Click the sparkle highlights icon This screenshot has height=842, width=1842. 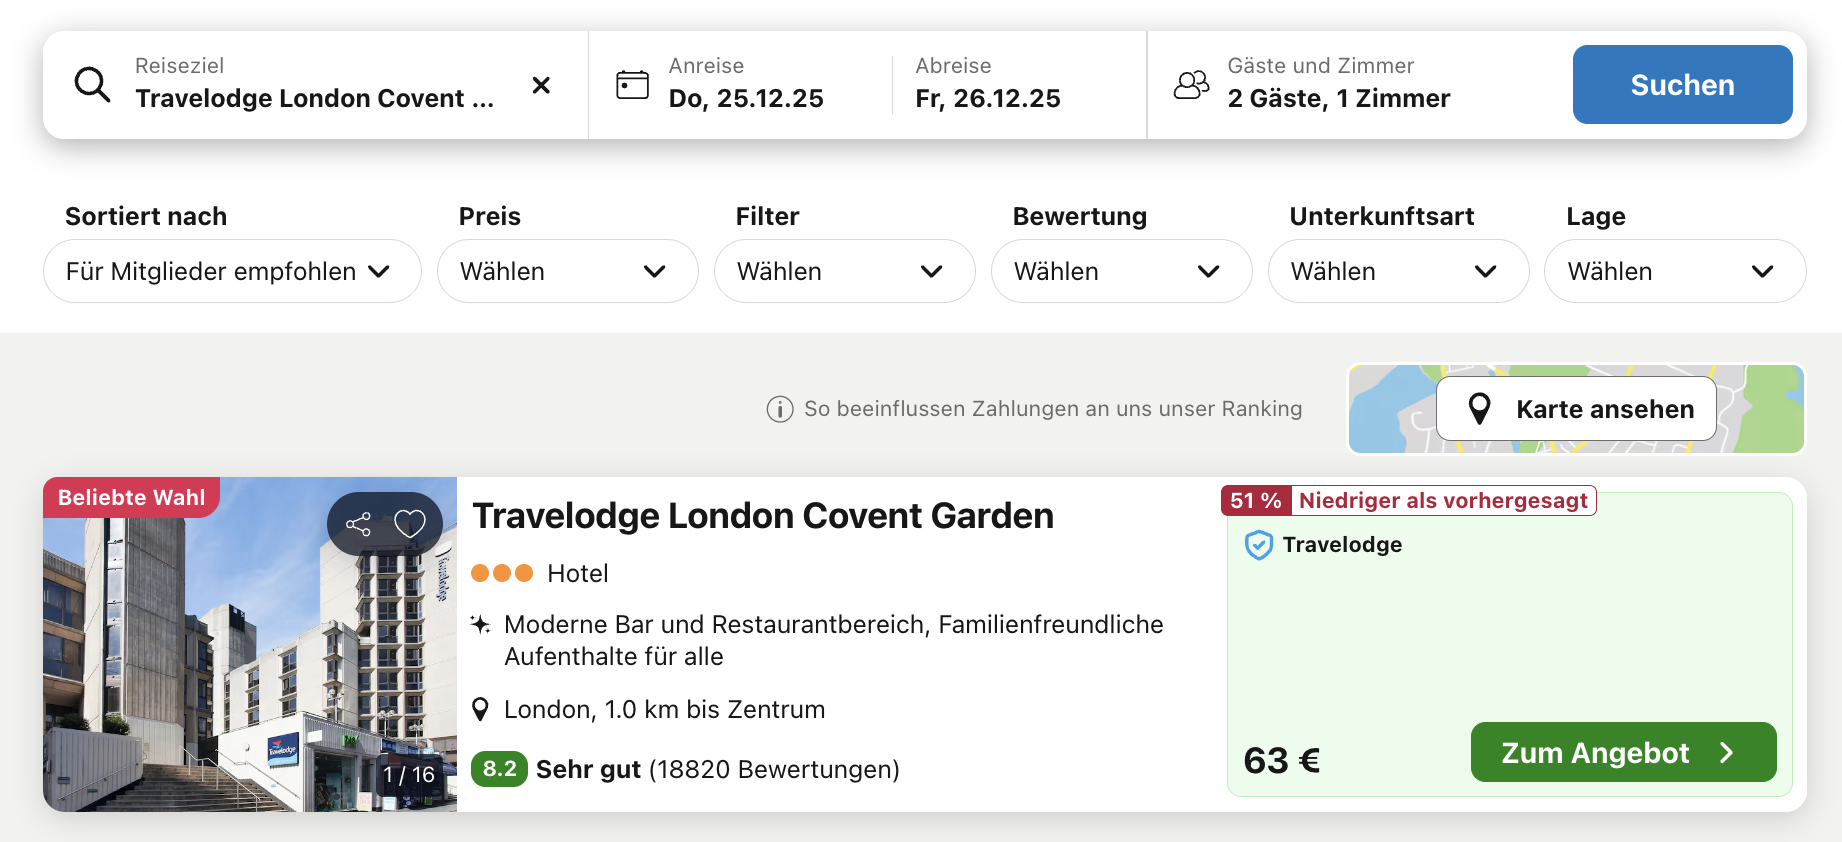click(481, 625)
